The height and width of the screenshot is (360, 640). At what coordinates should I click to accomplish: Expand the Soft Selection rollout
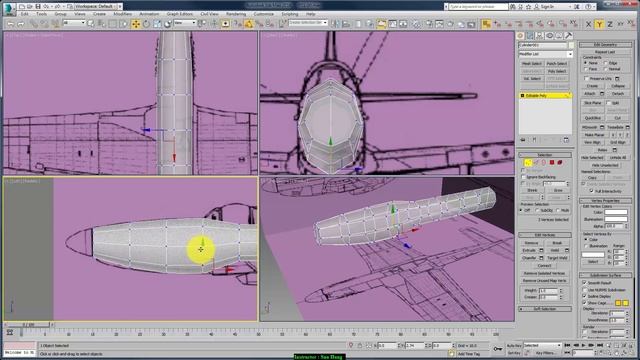tap(545, 309)
